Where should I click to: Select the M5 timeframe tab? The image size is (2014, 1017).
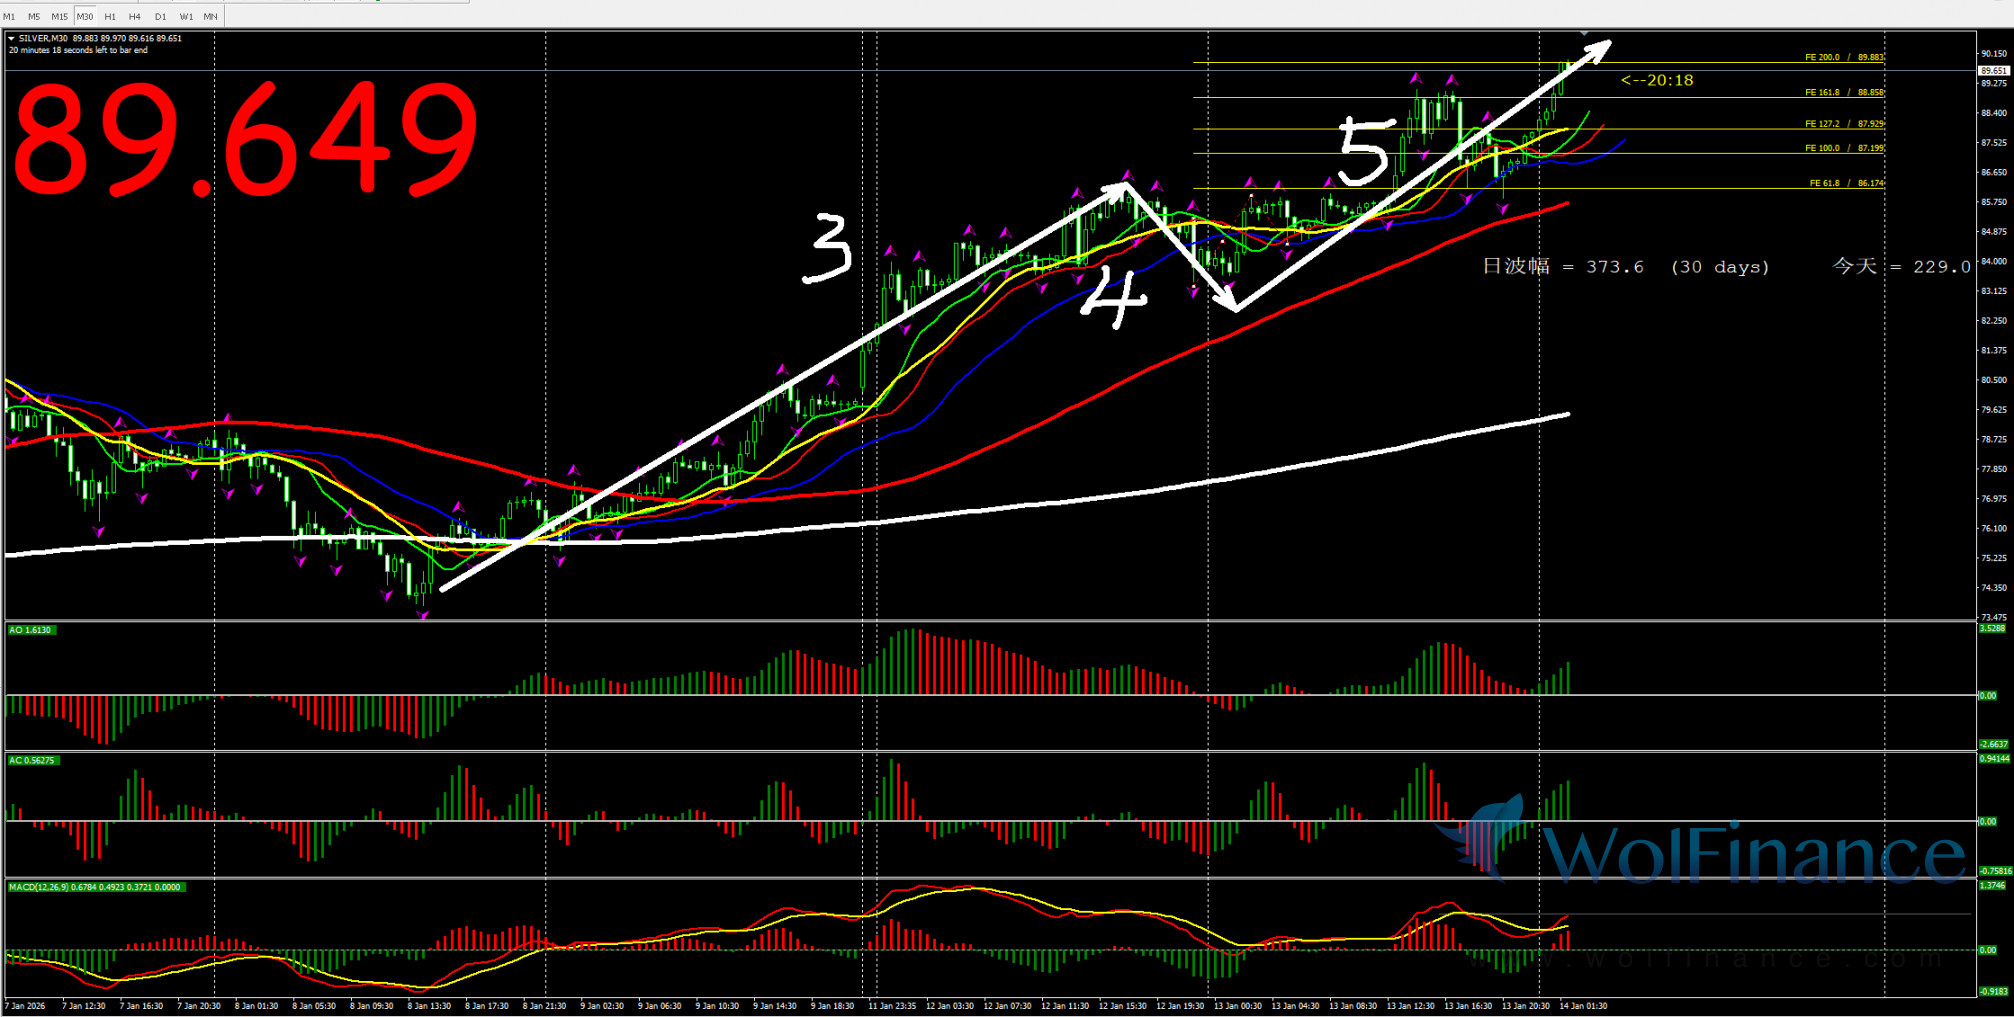tap(34, 16)
